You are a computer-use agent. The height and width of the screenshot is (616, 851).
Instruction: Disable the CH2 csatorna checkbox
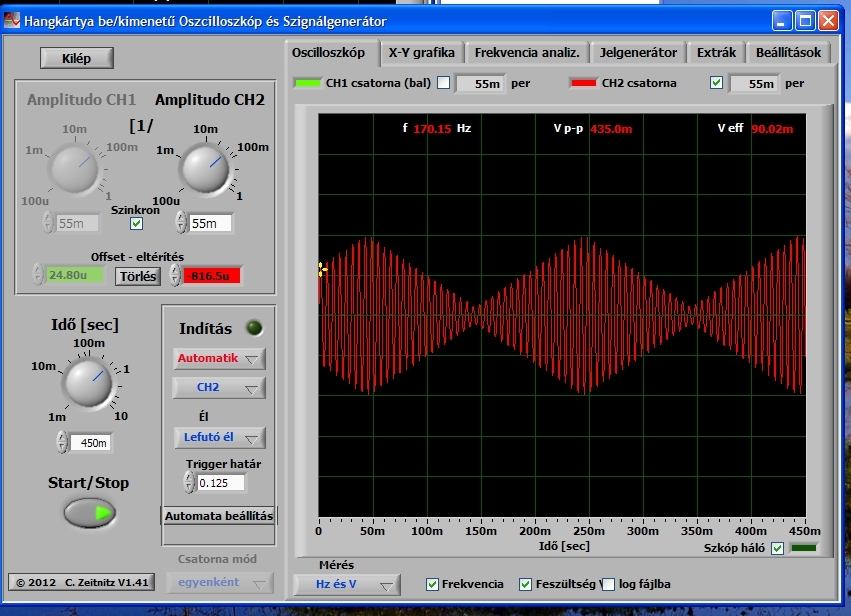click(716, 82)
